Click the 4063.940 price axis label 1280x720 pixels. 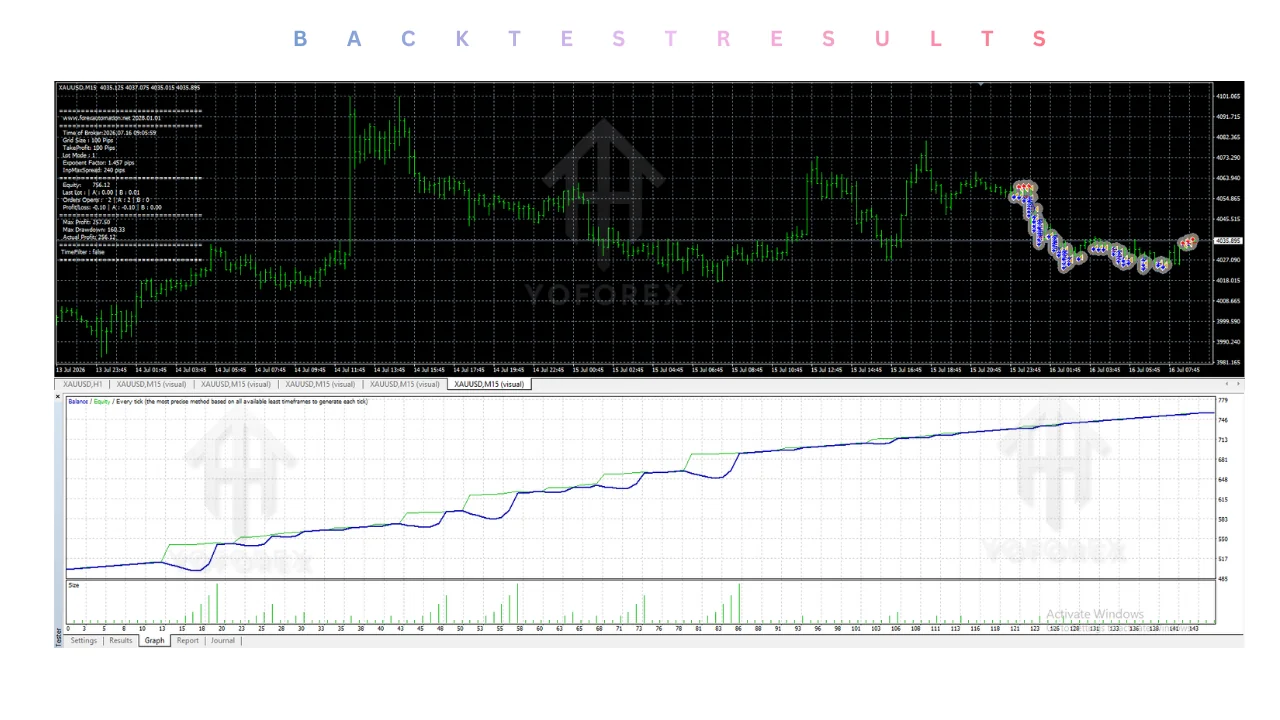tap(1228, 178)
